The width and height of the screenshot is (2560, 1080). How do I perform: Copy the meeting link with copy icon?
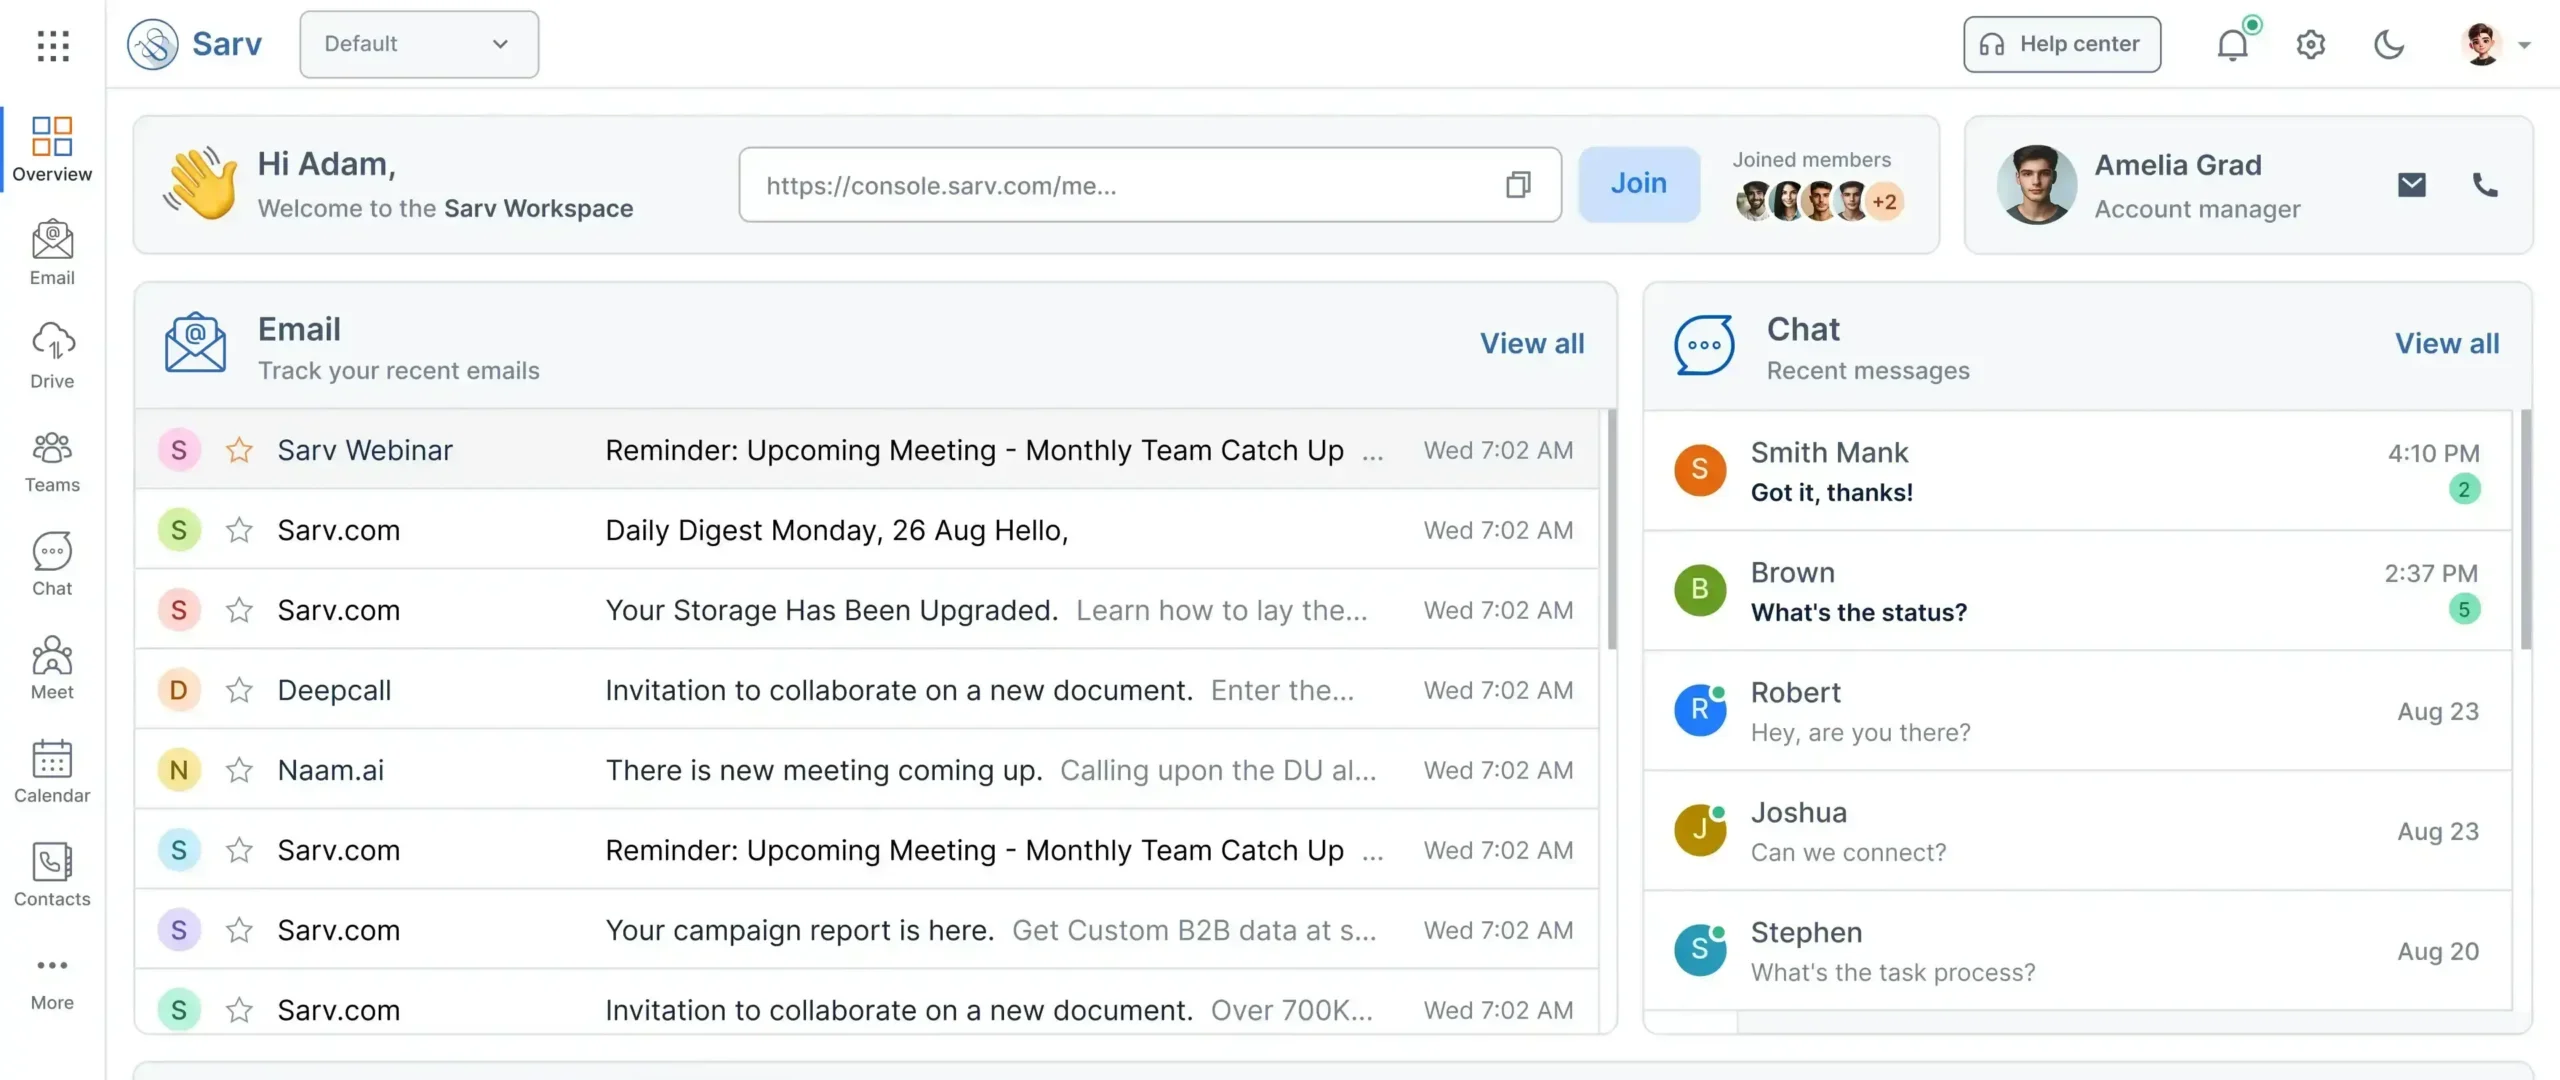point(1518,185)
